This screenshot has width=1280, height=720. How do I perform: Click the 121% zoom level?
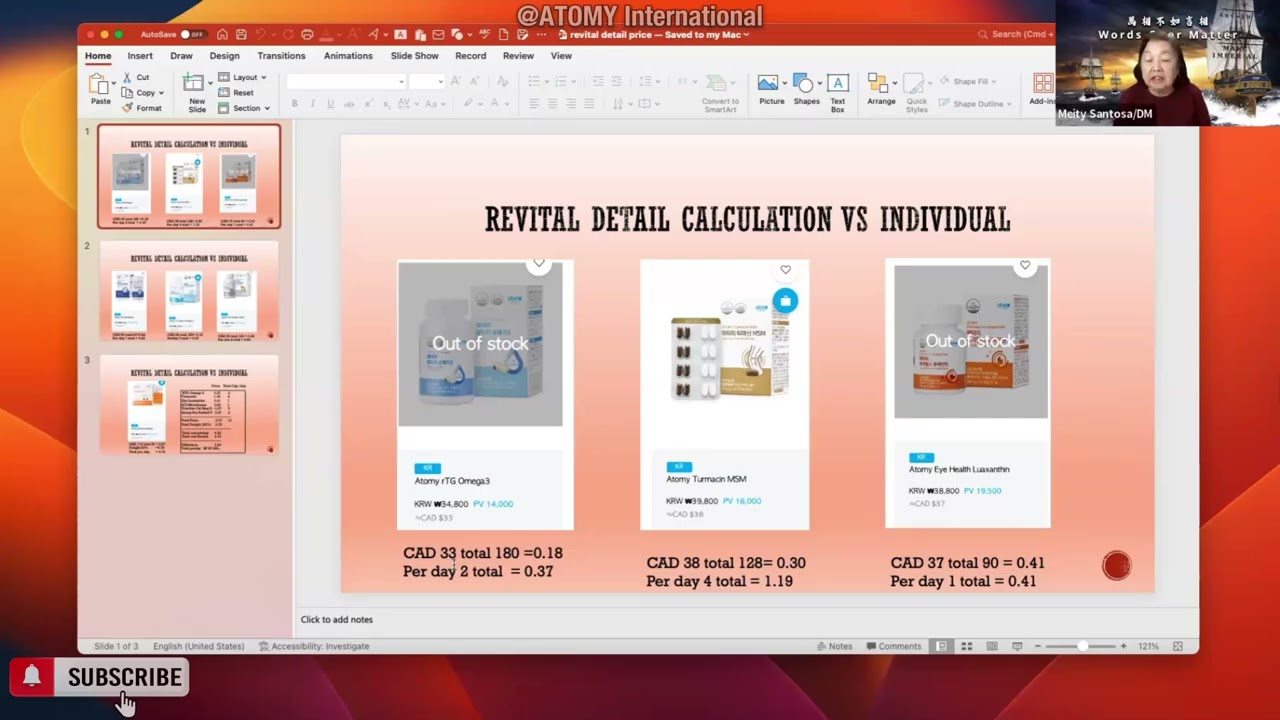(1148, 646)
